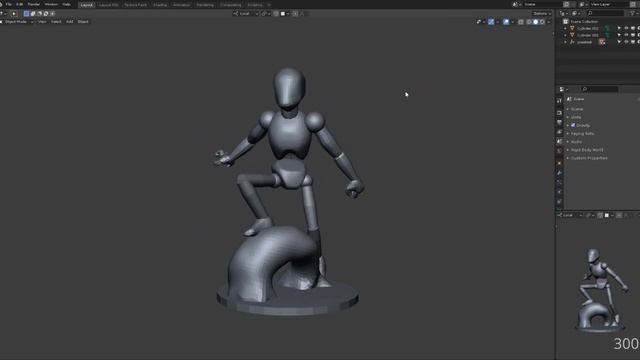
Task: Toggle viewport gizmos display
Action: (491, 22)
